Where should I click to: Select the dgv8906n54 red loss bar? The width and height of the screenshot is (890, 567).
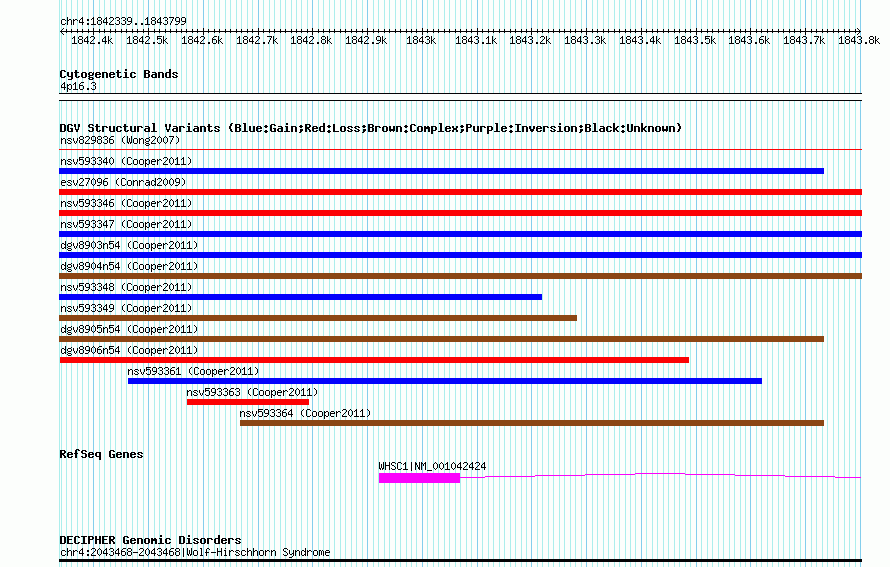(x=374, y=360)
